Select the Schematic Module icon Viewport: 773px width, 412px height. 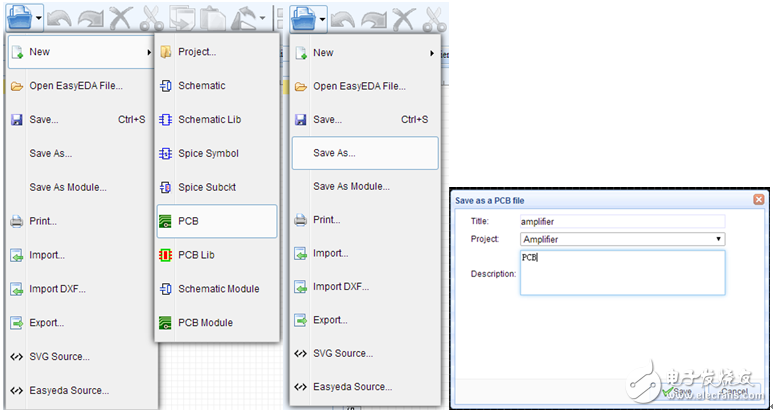166,289
